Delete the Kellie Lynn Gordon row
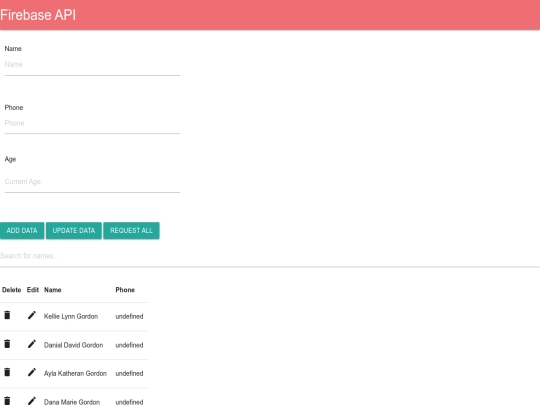 point(7,315)
